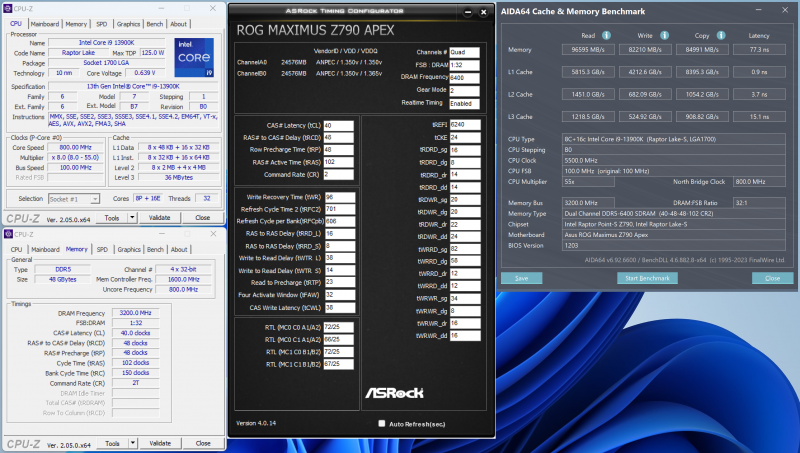Select the tREFI value field
Viewport: 800px width, 453px height.
[468, 125]
